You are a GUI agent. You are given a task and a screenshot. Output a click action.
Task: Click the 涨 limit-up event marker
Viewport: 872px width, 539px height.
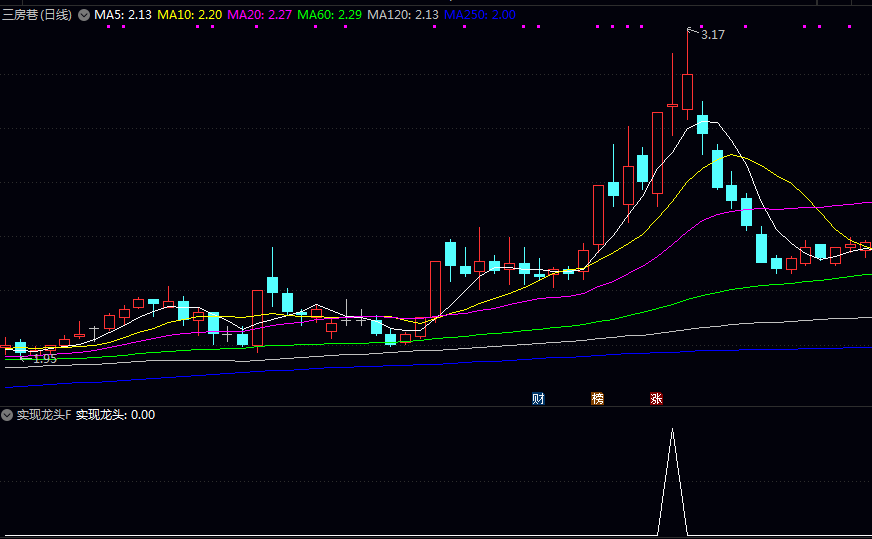click(657, 398)
